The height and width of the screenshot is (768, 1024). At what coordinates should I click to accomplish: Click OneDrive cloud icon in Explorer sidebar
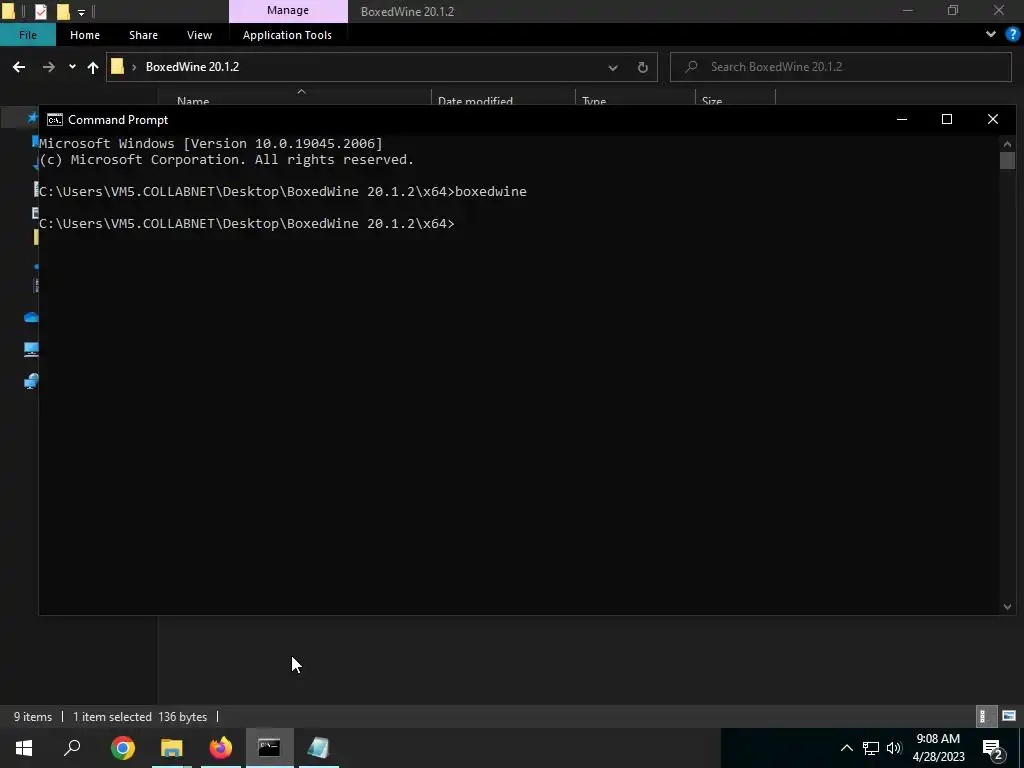31,317
